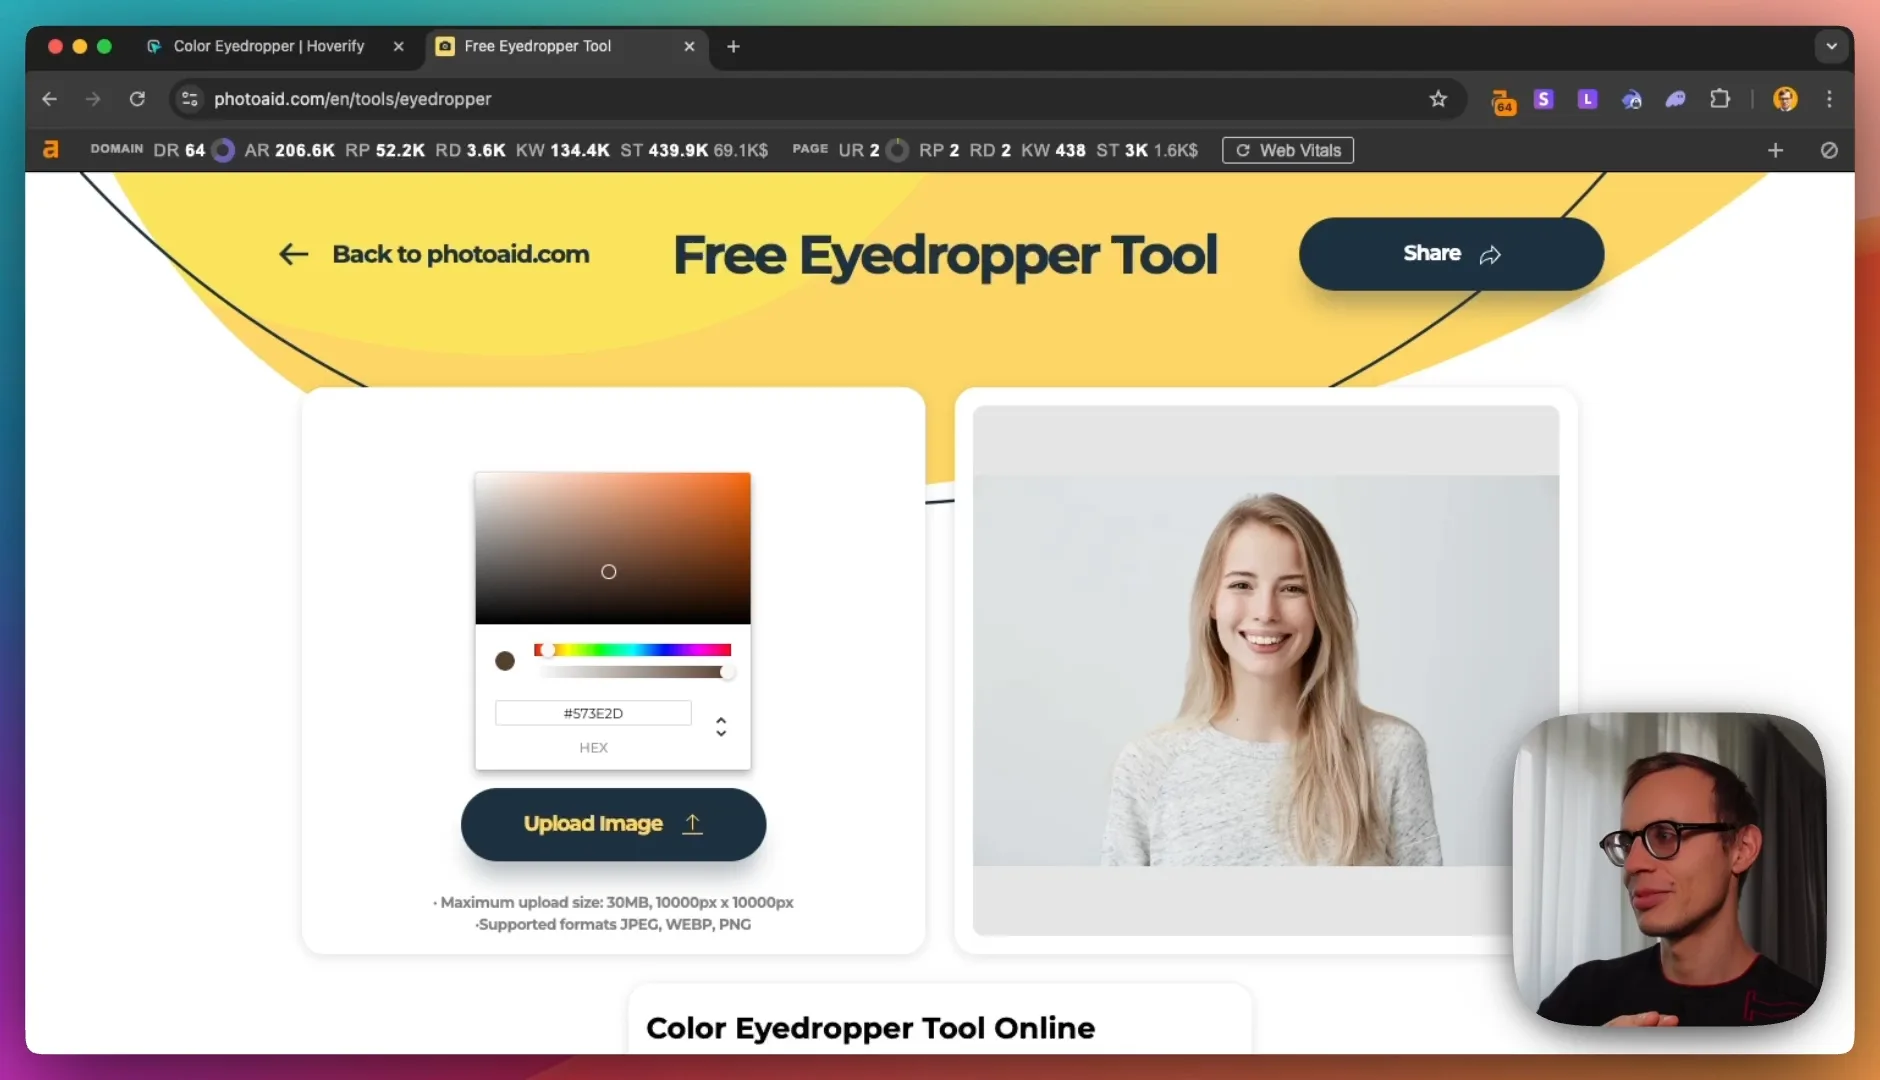Open the Chrome profile avatar

click(1785, 99)
